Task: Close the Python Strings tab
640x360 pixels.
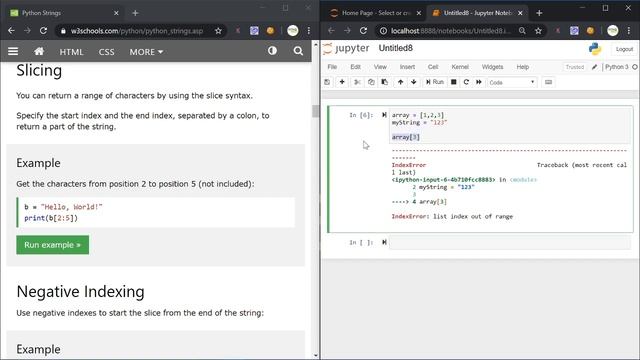Action: coord(116,13)
